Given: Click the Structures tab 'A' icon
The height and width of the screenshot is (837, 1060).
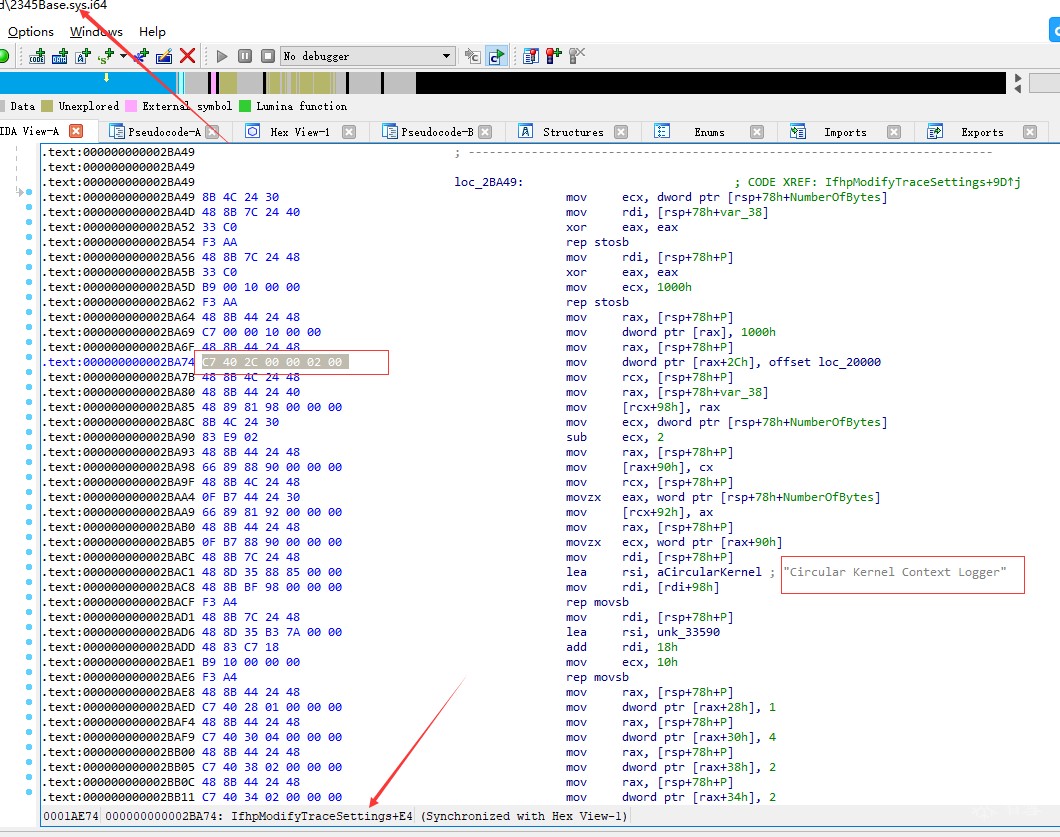Looking at the screenshot, I should (x=525, y=131).
